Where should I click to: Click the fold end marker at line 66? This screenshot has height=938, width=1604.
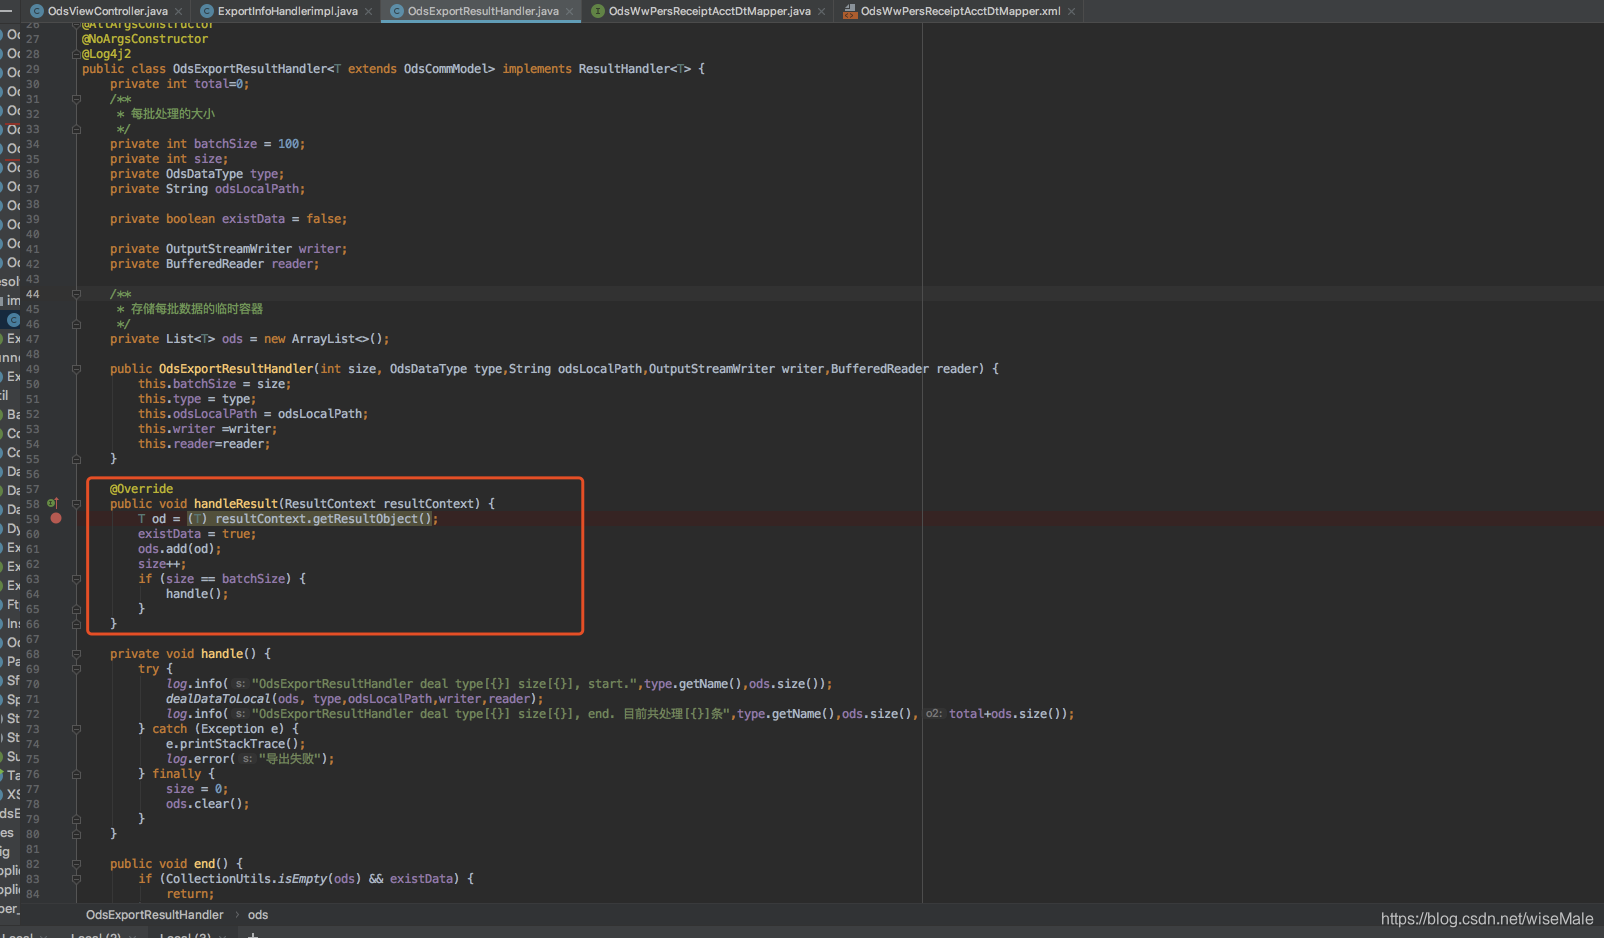[x=76, y=624]
